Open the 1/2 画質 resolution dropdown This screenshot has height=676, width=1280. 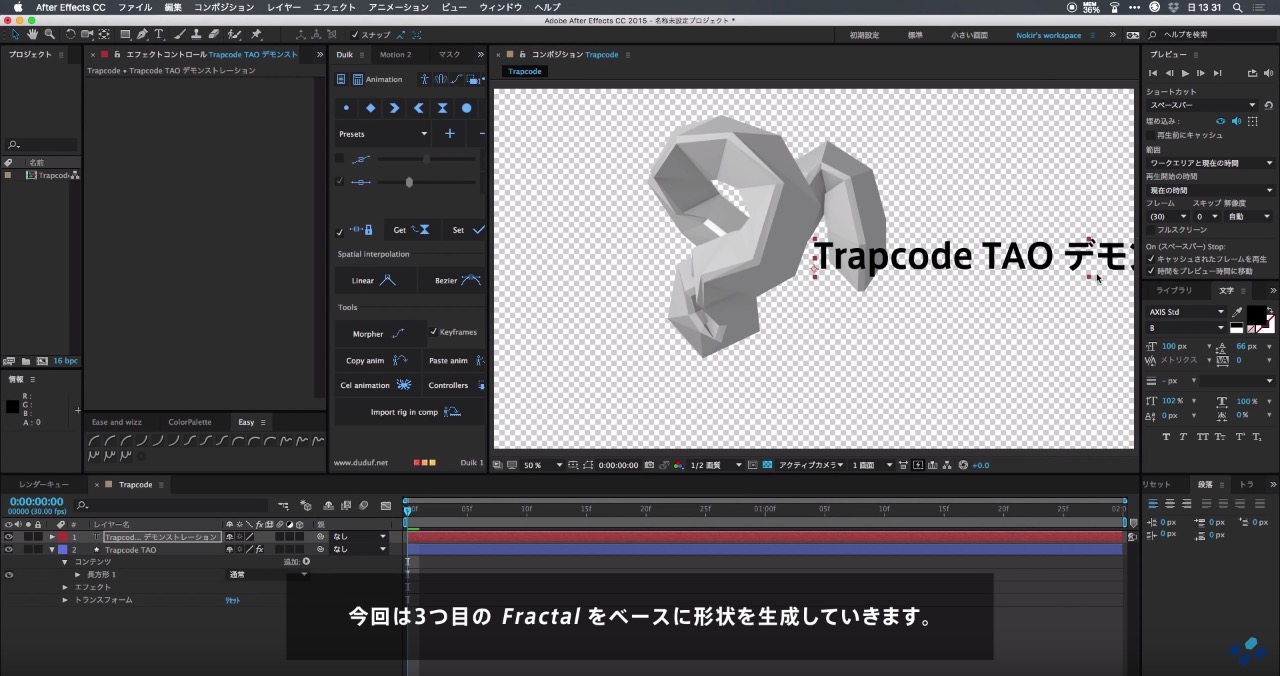pyautogui.click(x=708, y=464)
